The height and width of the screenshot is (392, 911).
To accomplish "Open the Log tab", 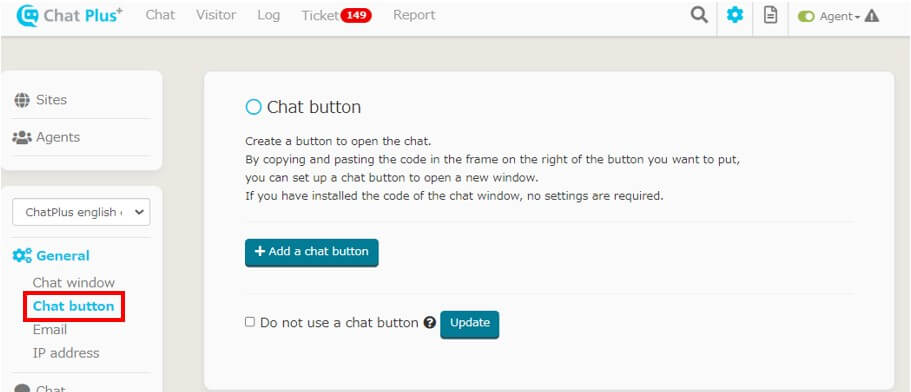I will click(268, 16).
